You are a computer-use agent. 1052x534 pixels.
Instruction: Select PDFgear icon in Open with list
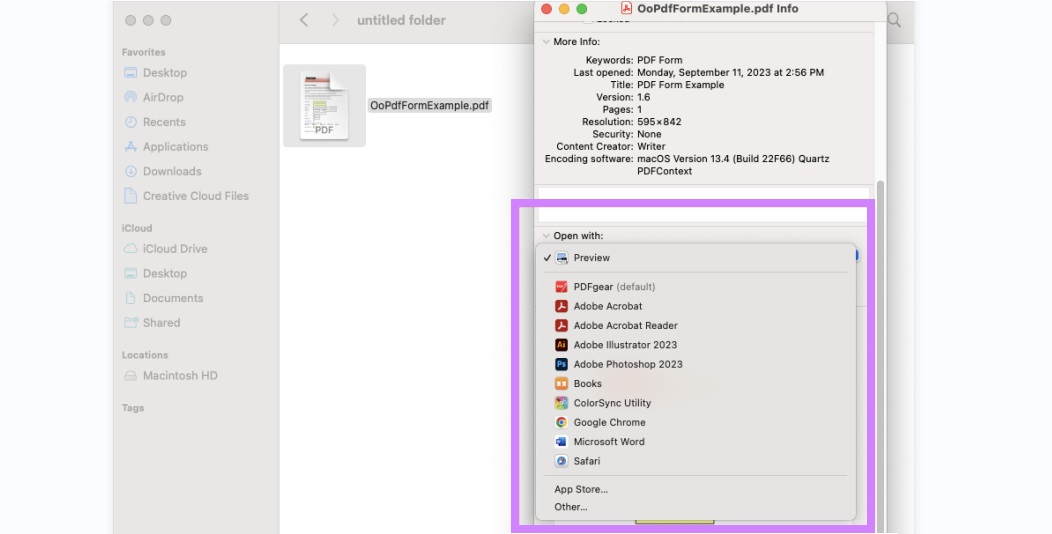tap(561, 286)
